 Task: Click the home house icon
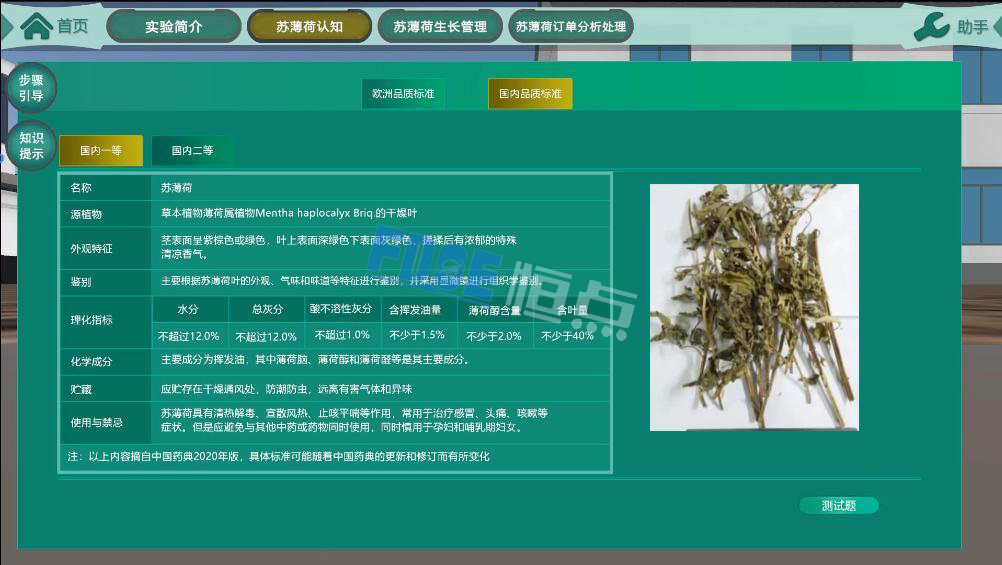click(36, 26)
